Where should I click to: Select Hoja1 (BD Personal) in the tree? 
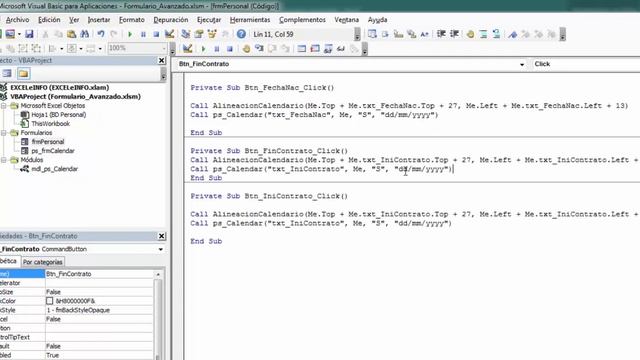59,115
